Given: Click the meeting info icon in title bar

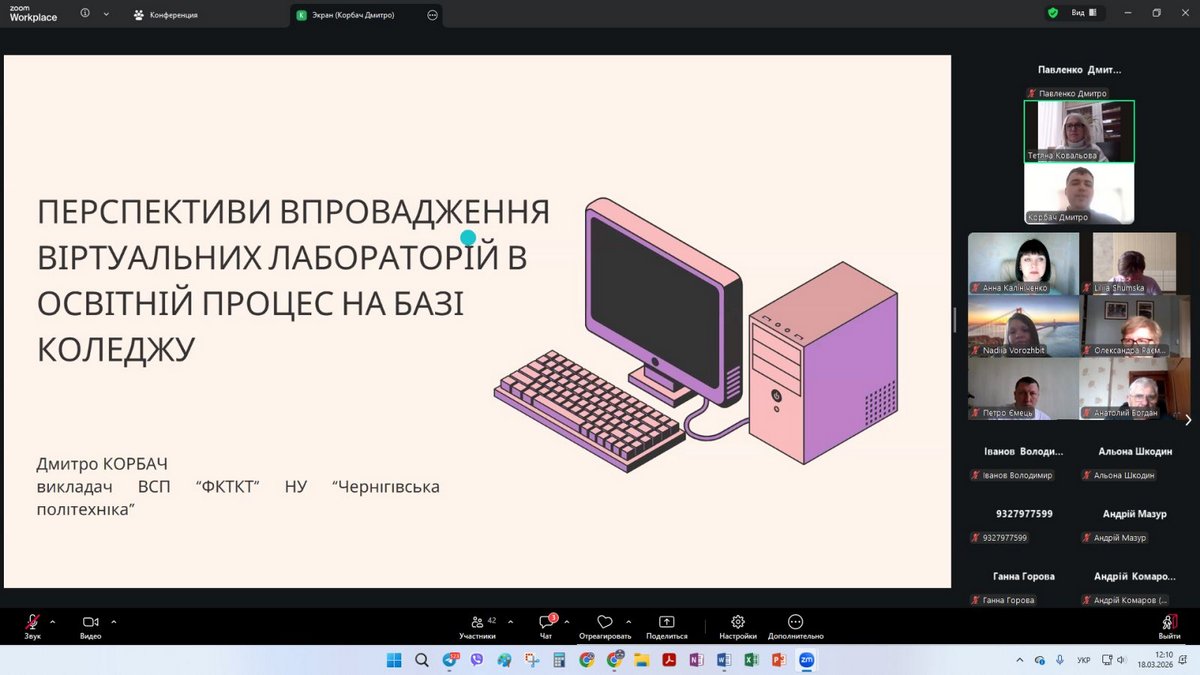Looking at the screenshot, I should tap(84, 14).
